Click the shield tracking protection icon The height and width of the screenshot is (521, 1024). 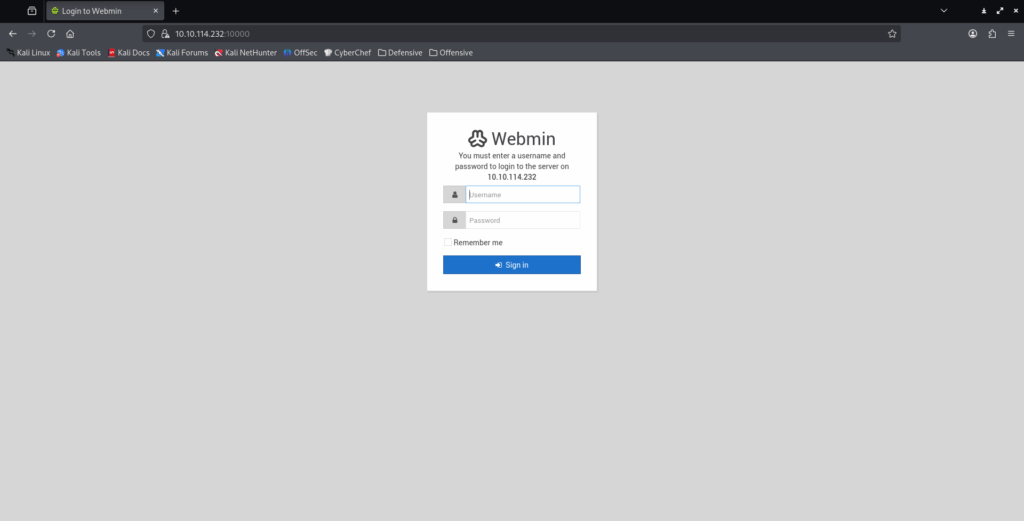click(151, 33)
